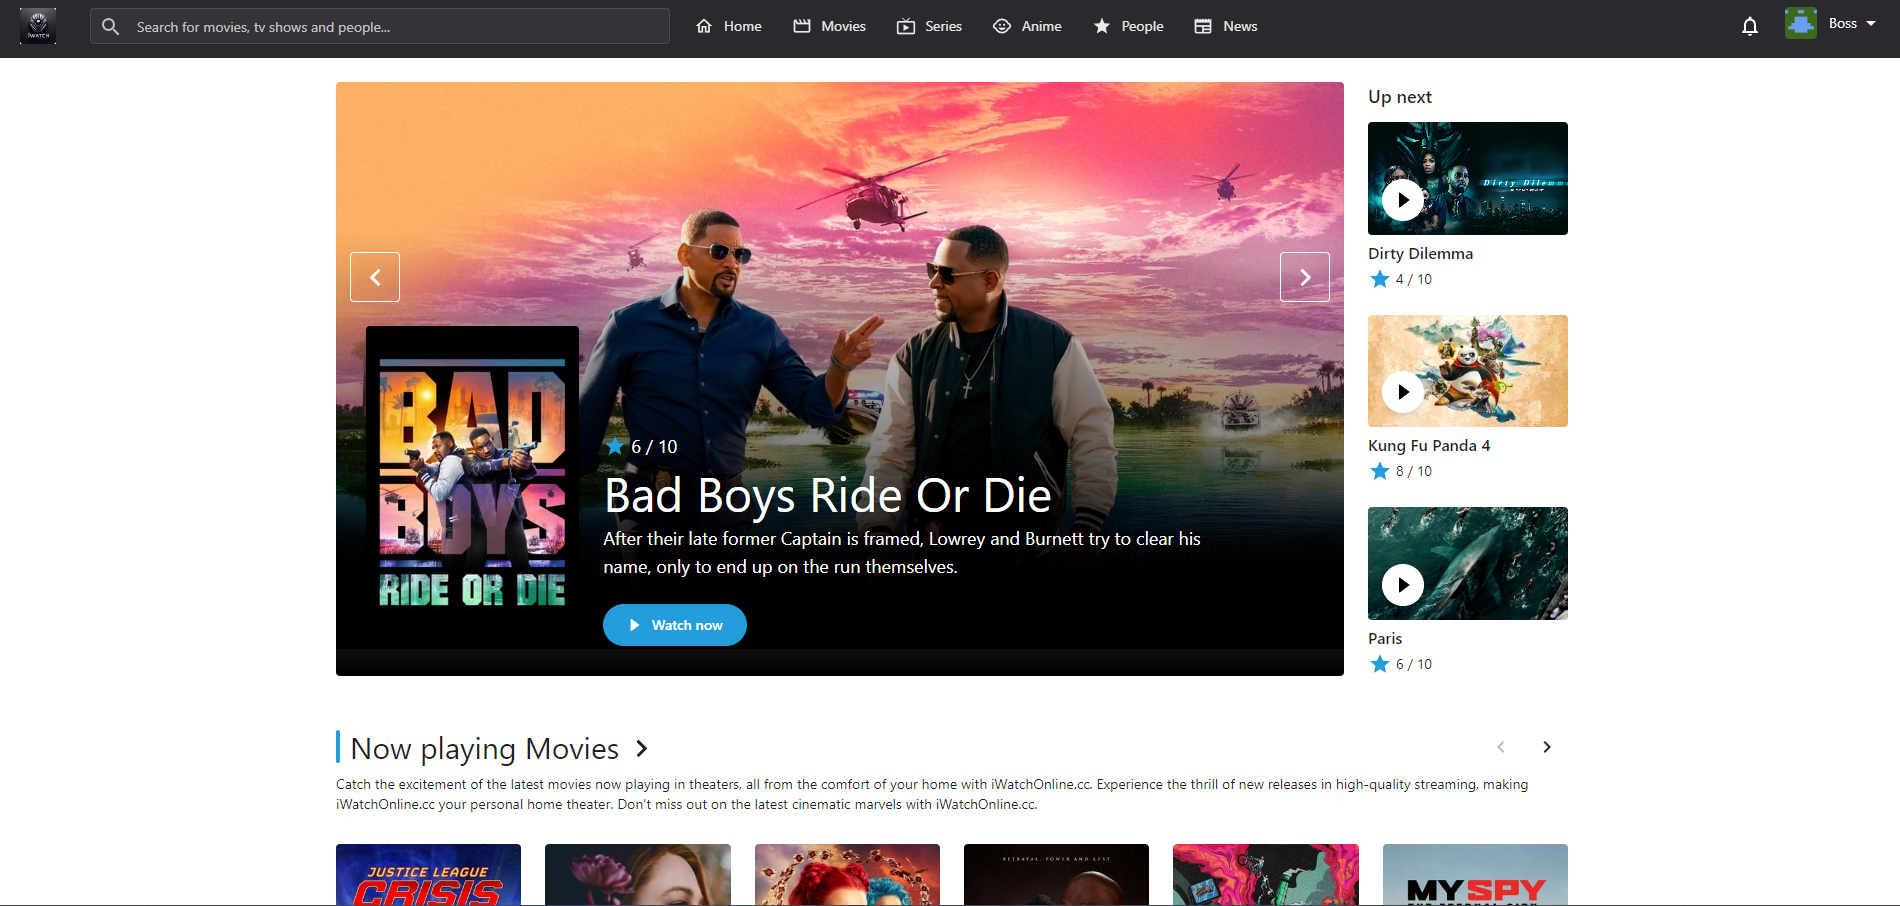Image resolution: width=1900 pixels, height=906 pixels.
Task: Open the News menu item
Action: 1226,26
